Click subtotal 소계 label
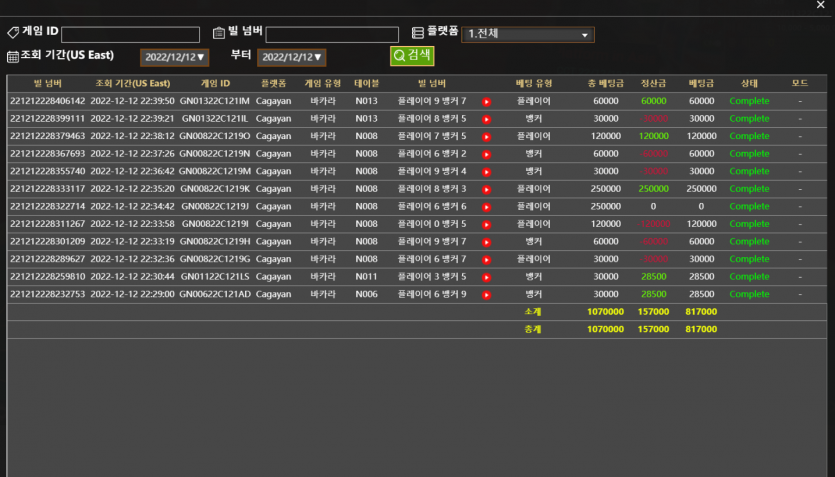The width and height of the screenshot is (835, 477). (x=533, y=312)
